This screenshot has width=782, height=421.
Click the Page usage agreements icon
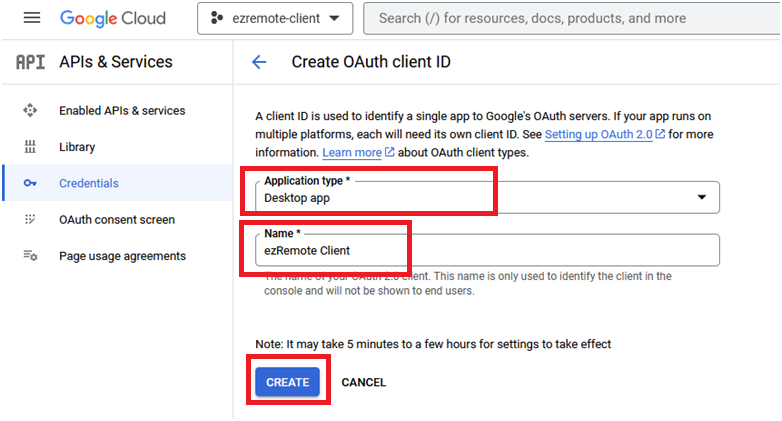point(30,256)
